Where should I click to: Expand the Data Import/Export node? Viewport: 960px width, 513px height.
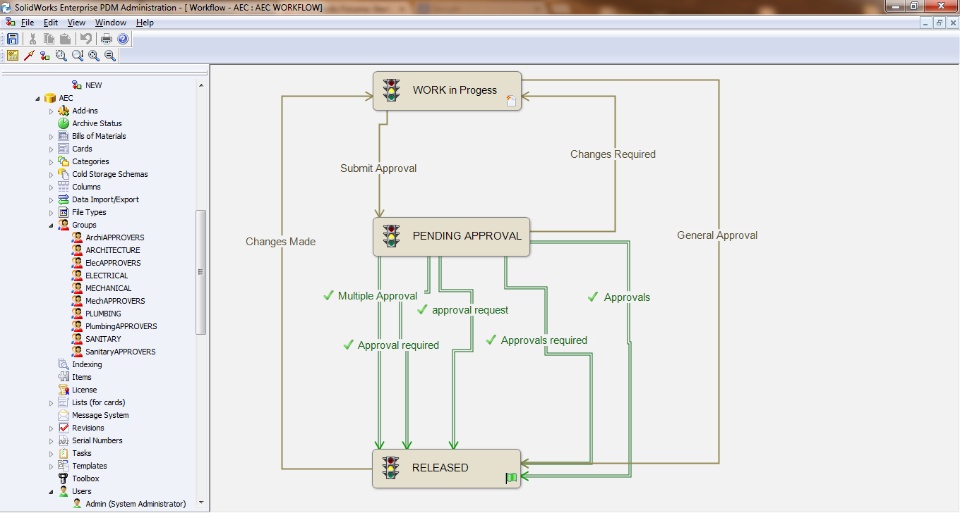pos(51,200)
